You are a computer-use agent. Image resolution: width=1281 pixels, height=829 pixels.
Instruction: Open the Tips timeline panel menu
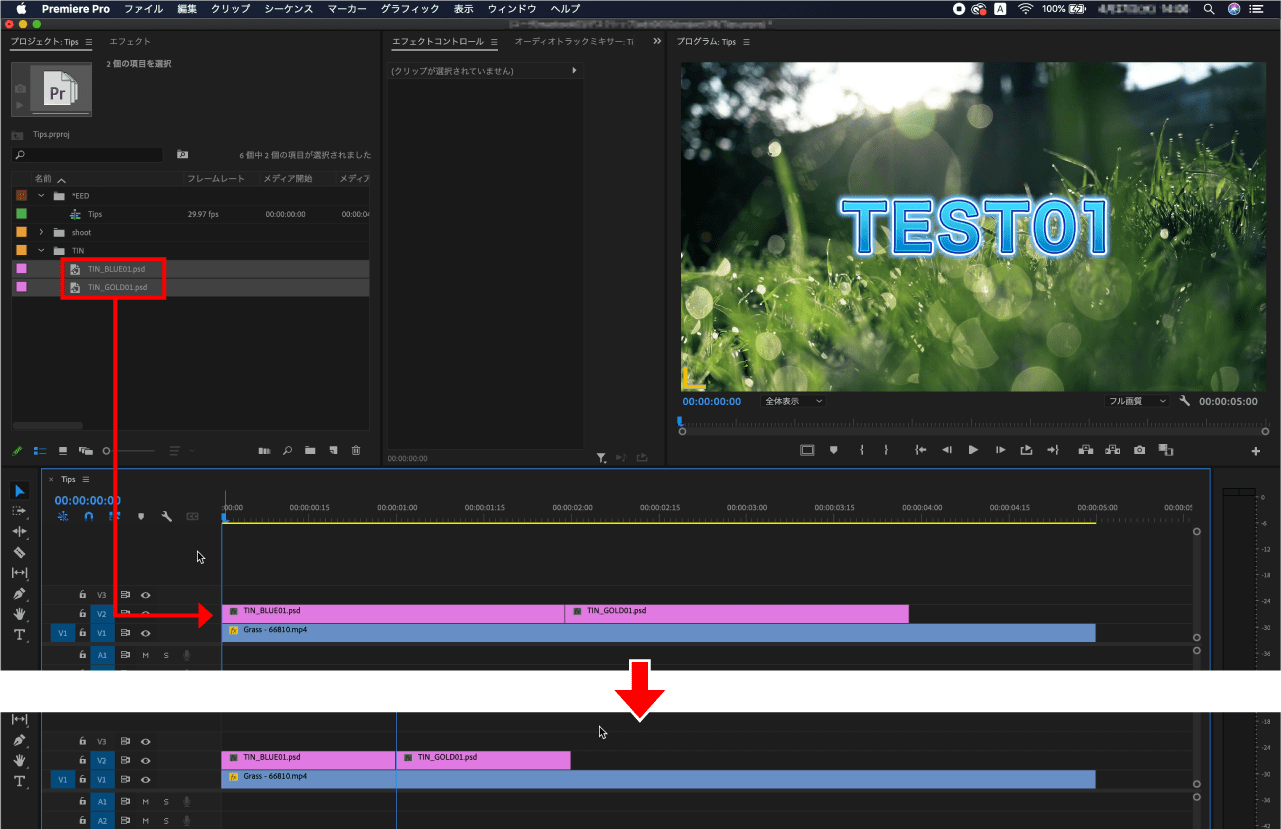point(86,479)
